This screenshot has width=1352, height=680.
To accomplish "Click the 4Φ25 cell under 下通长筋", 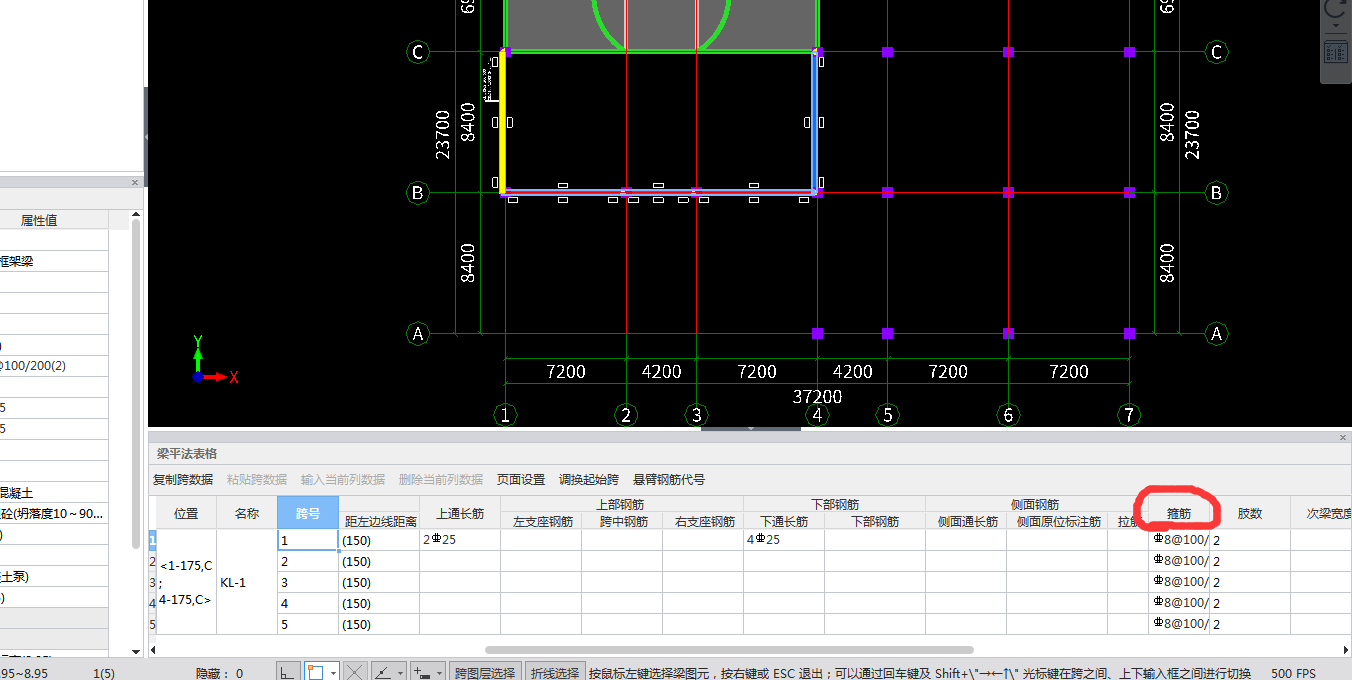I will [784, 540].
